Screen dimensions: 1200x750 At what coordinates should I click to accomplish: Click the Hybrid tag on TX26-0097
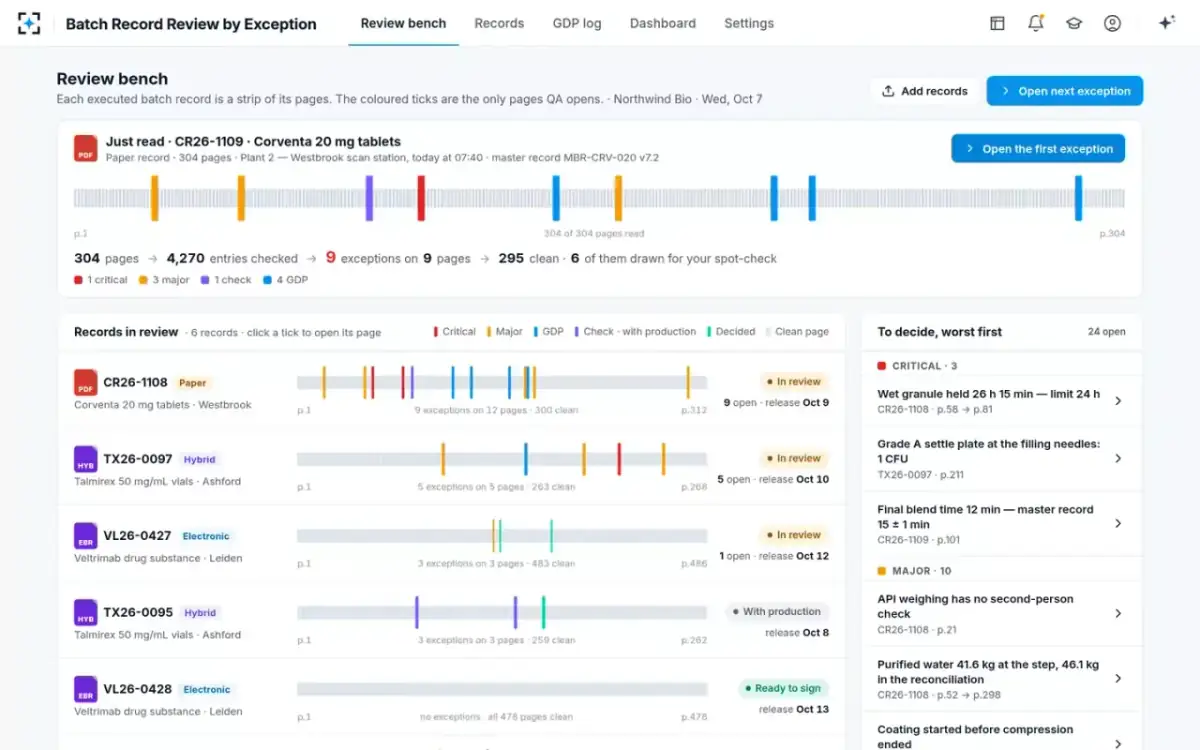pos(200,460)
